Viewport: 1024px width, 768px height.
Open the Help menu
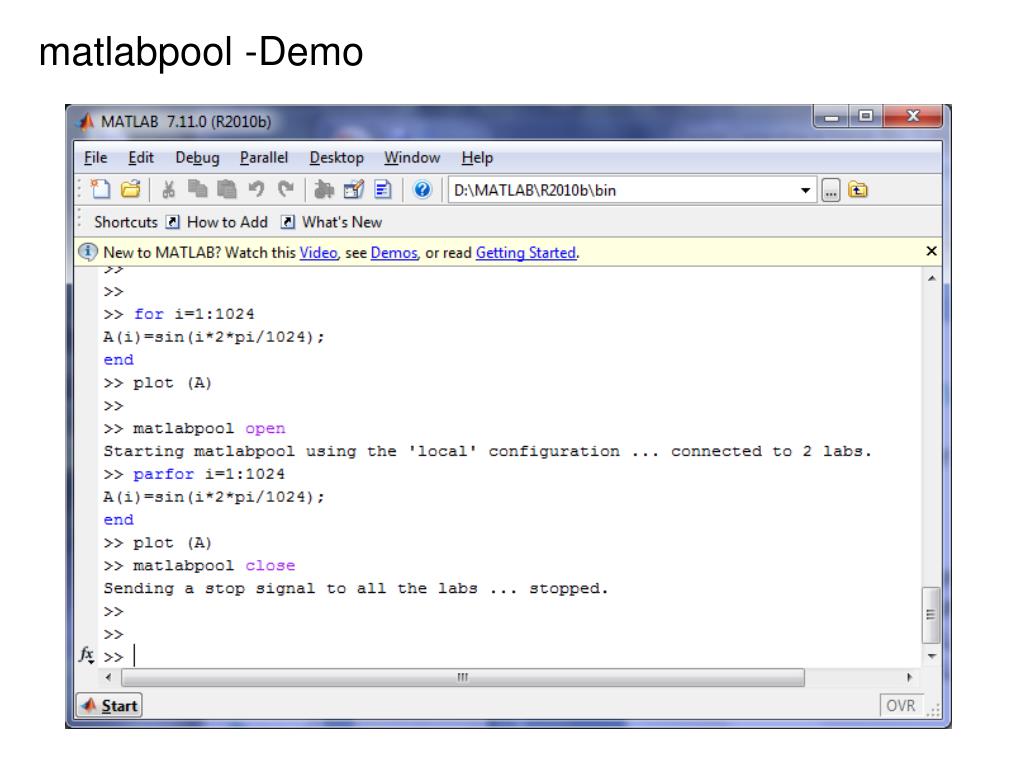[477, 157]
